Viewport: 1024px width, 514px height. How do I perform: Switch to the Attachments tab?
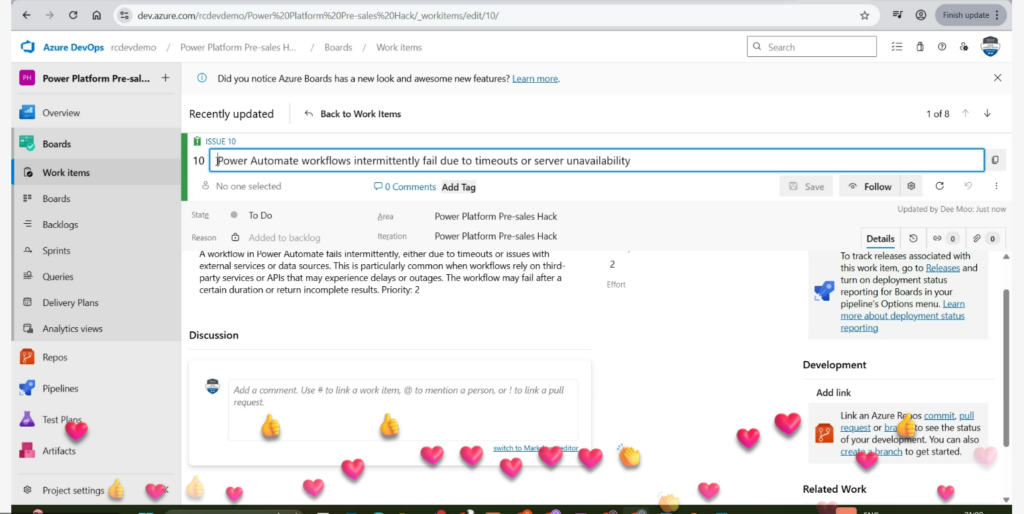click(984, 238)
